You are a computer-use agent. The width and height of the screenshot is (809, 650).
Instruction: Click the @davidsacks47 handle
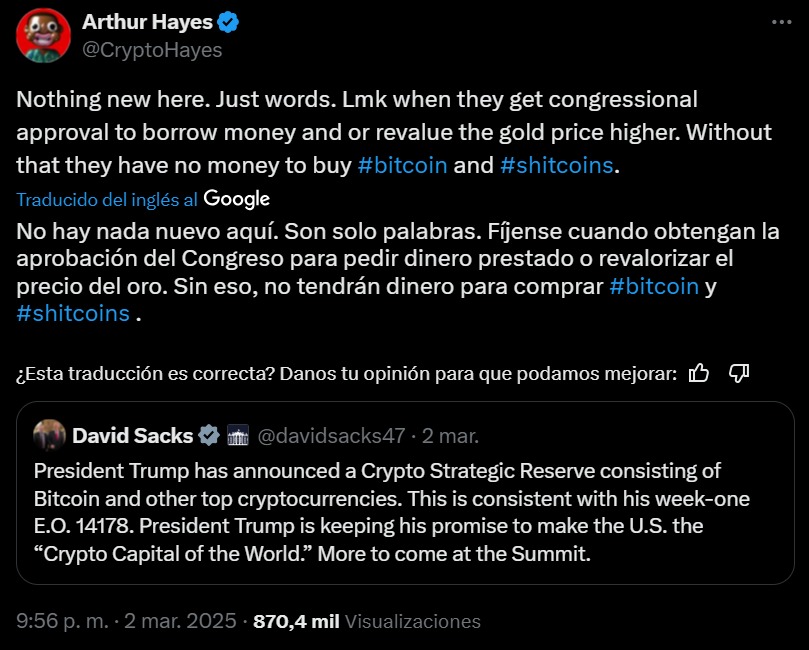(x=332, y=435)
